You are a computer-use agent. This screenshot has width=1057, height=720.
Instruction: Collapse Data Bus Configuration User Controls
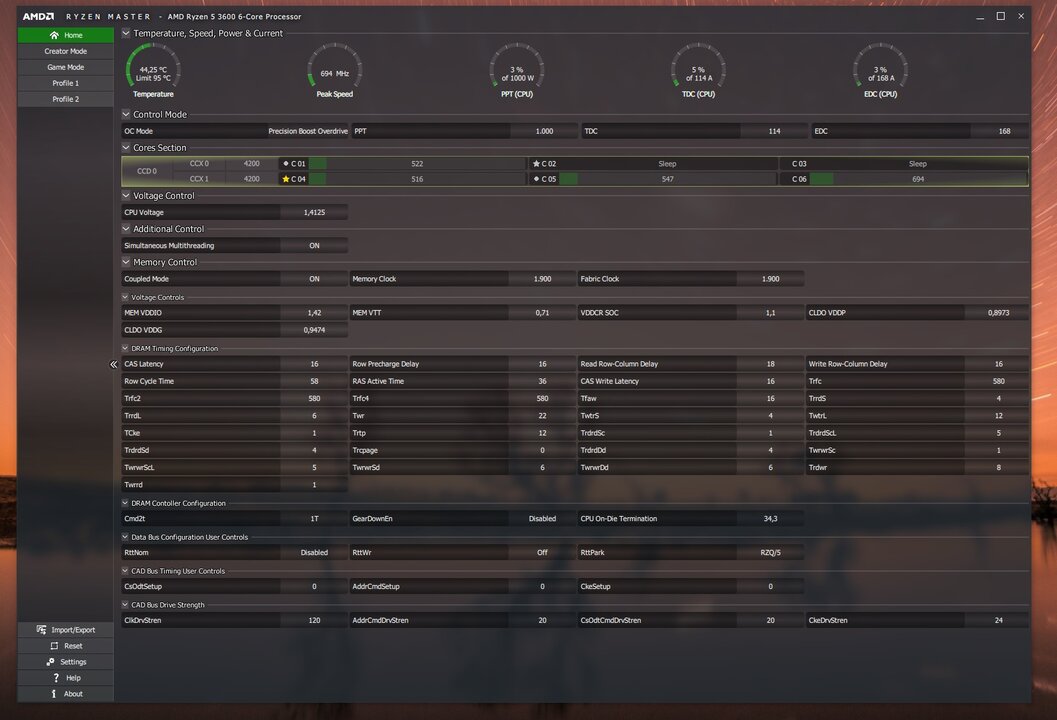125,537
